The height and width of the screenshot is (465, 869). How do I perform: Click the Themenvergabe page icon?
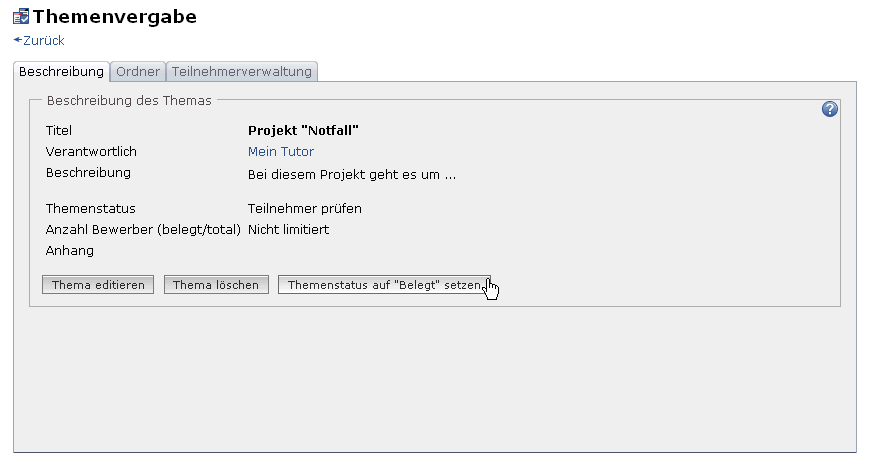click(20, 17)
